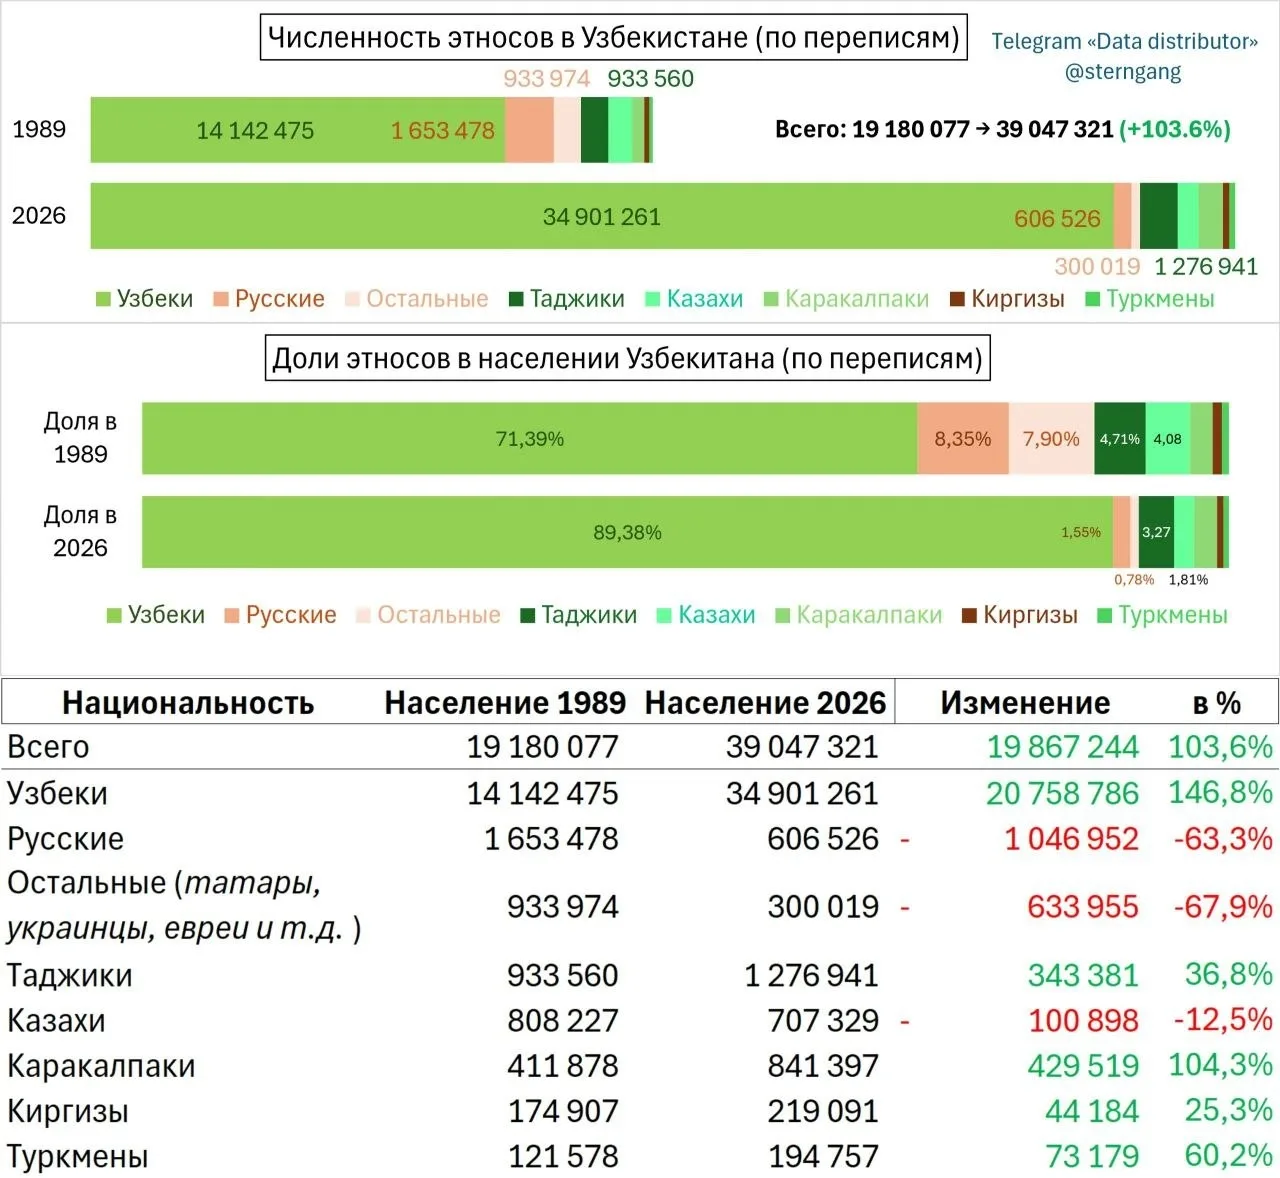The width and height of the screenshot is (1280, 1178).
Task: Click the -63,3% value for Русские
Action: (1222, 838)
